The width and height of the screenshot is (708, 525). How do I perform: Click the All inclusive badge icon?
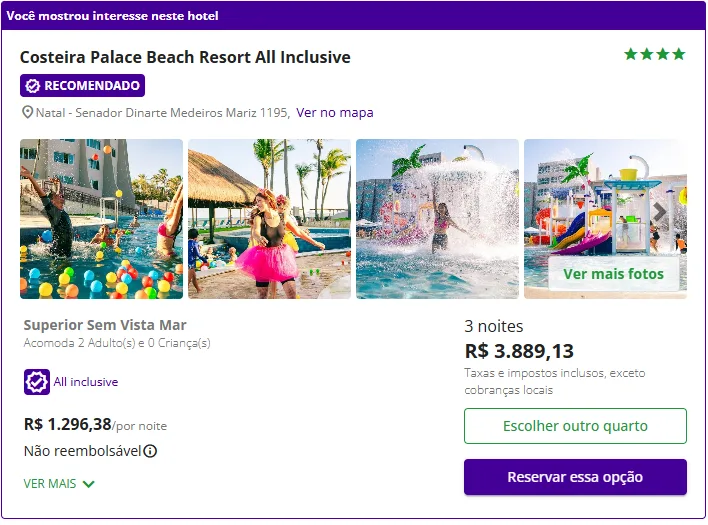[37, 382]
